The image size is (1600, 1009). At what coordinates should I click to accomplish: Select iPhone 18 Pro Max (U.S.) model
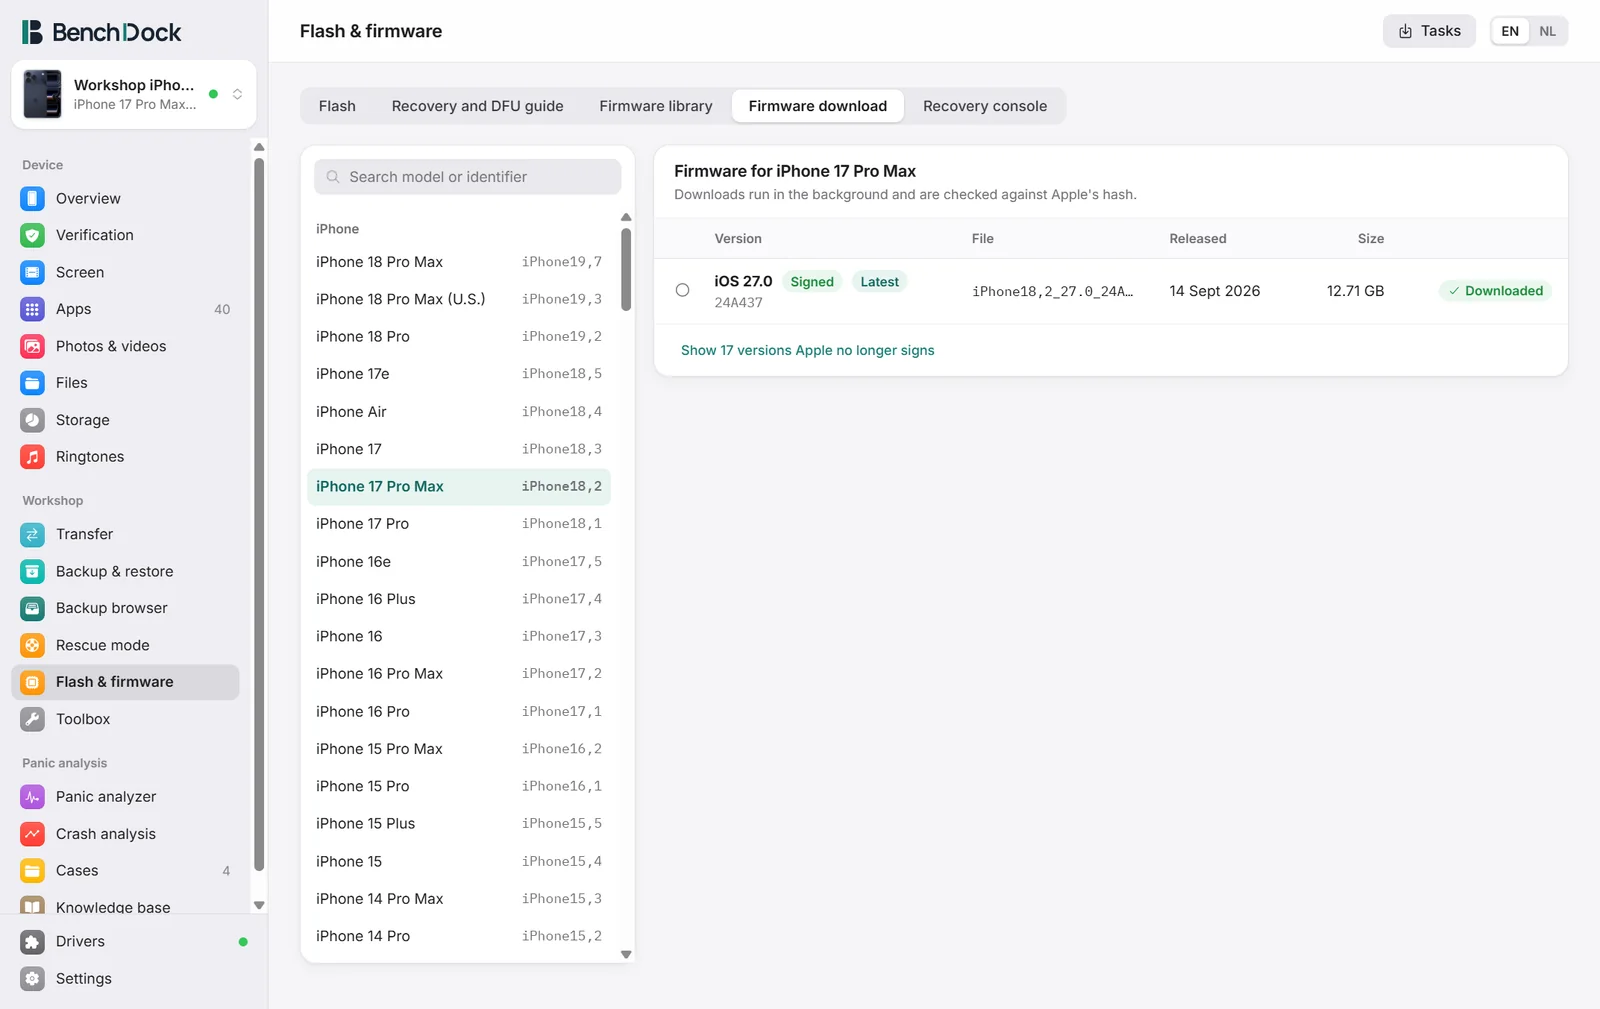tap(459, 299)
